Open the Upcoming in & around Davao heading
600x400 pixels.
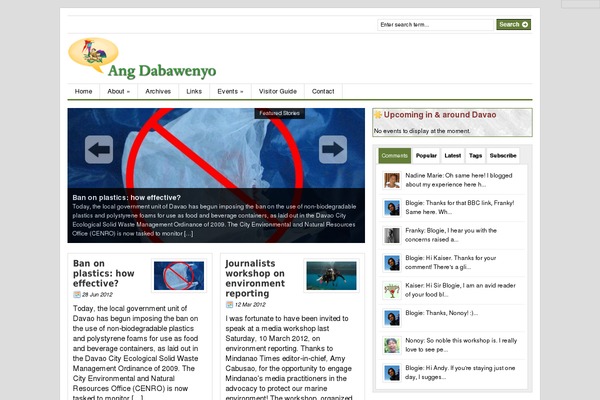pyautogui.click(x=440, y=115)
